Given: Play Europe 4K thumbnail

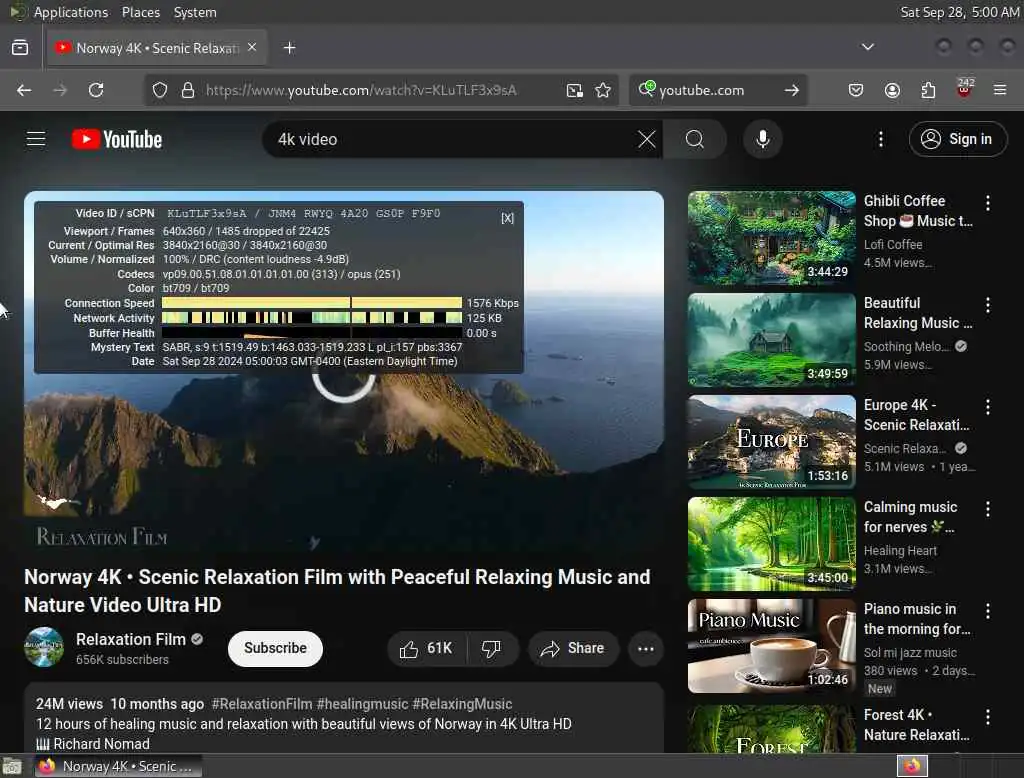Looking at the screenshot, I should coord(771,442).
